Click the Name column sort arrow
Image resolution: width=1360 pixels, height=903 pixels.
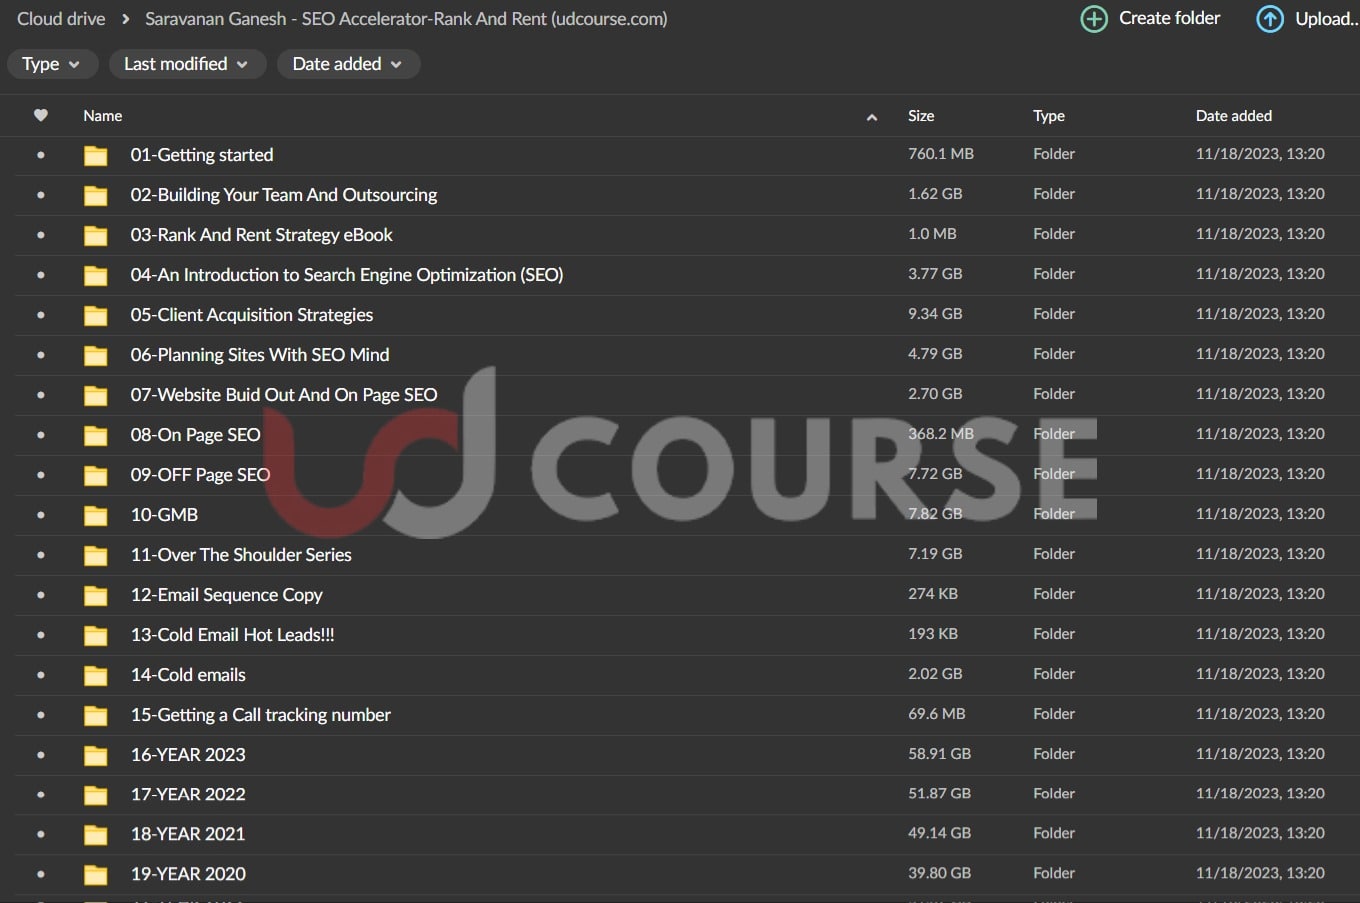tap(871, 117)
